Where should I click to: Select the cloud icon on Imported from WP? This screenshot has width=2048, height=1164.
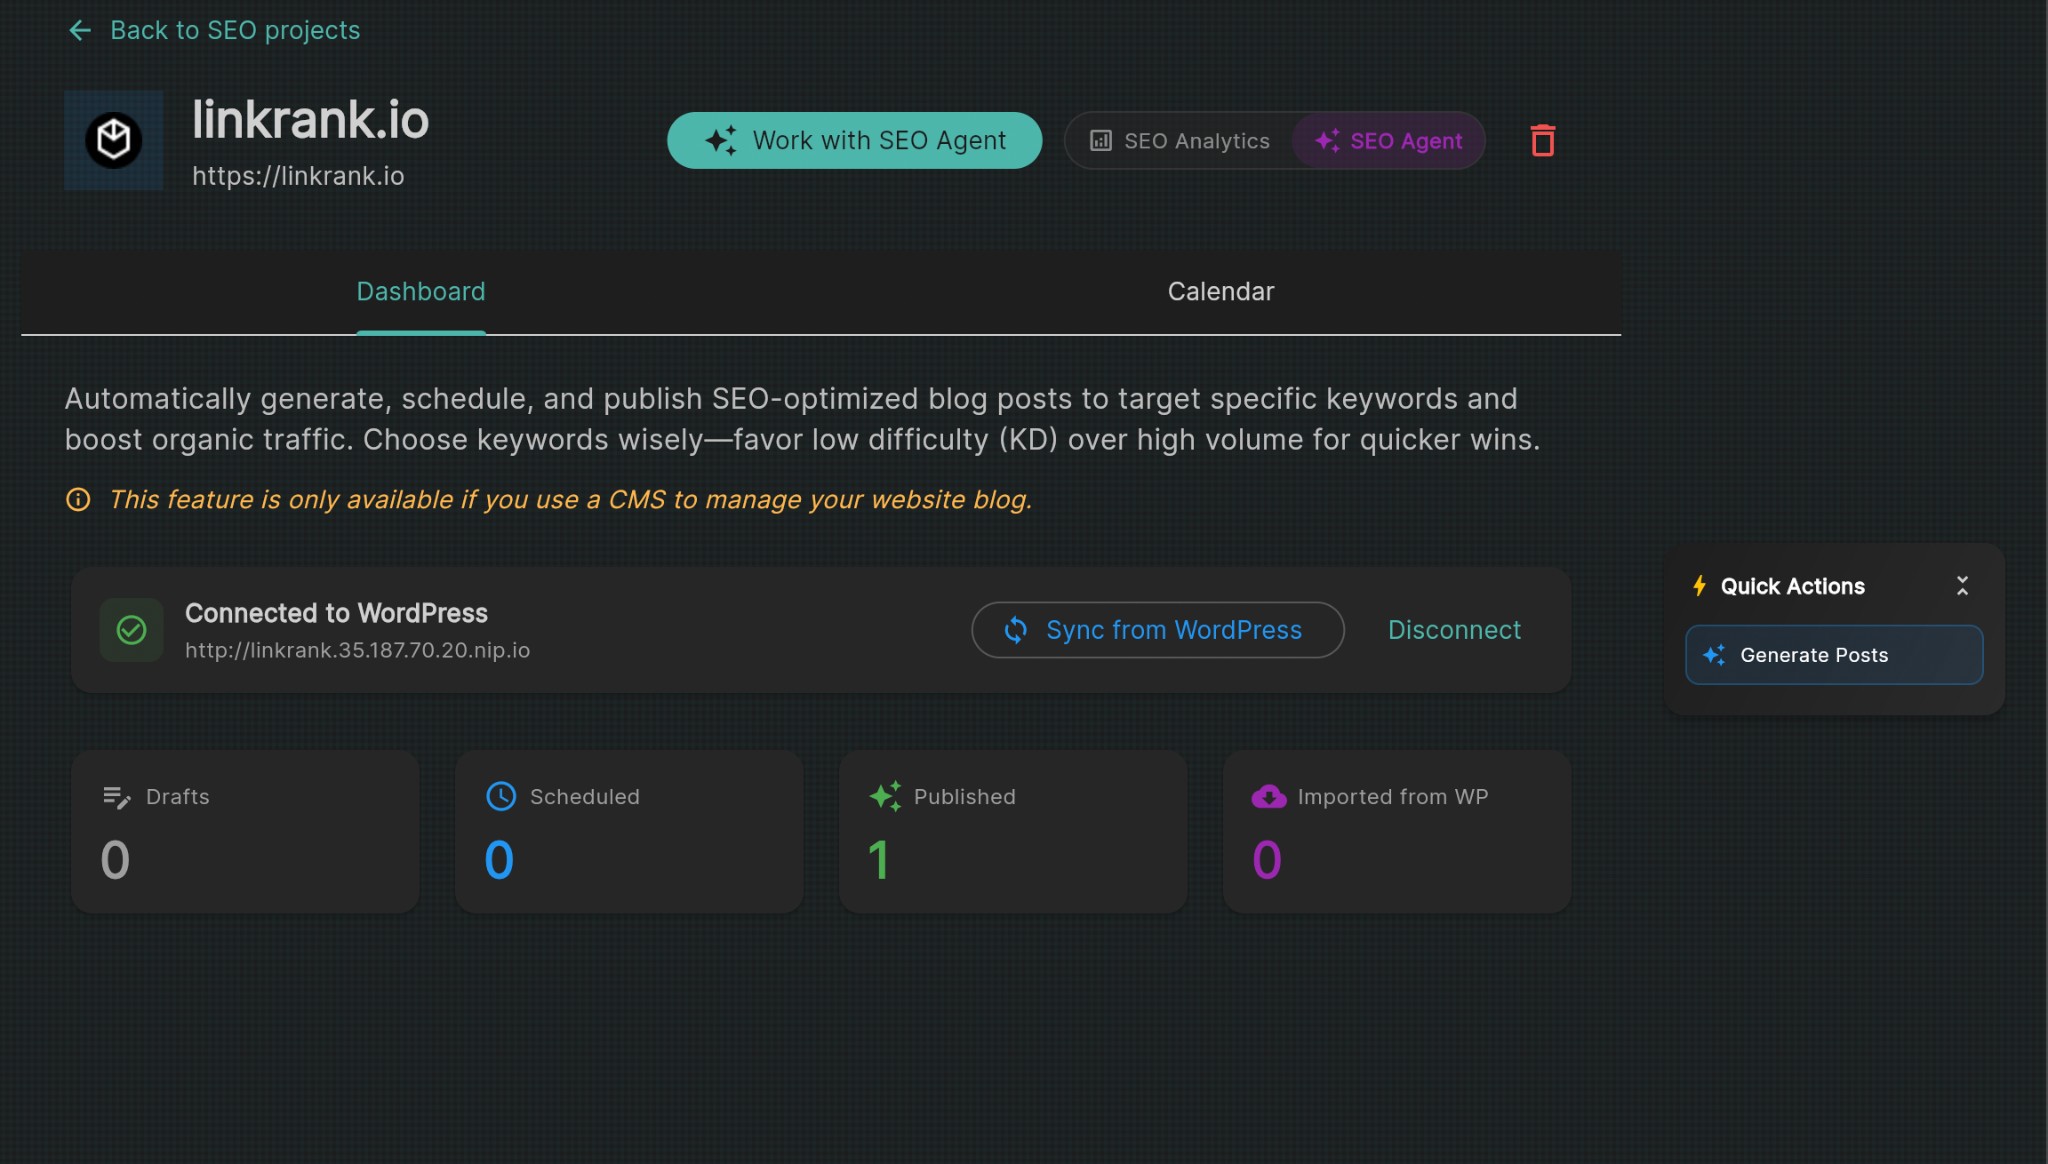click(1267, 797)
